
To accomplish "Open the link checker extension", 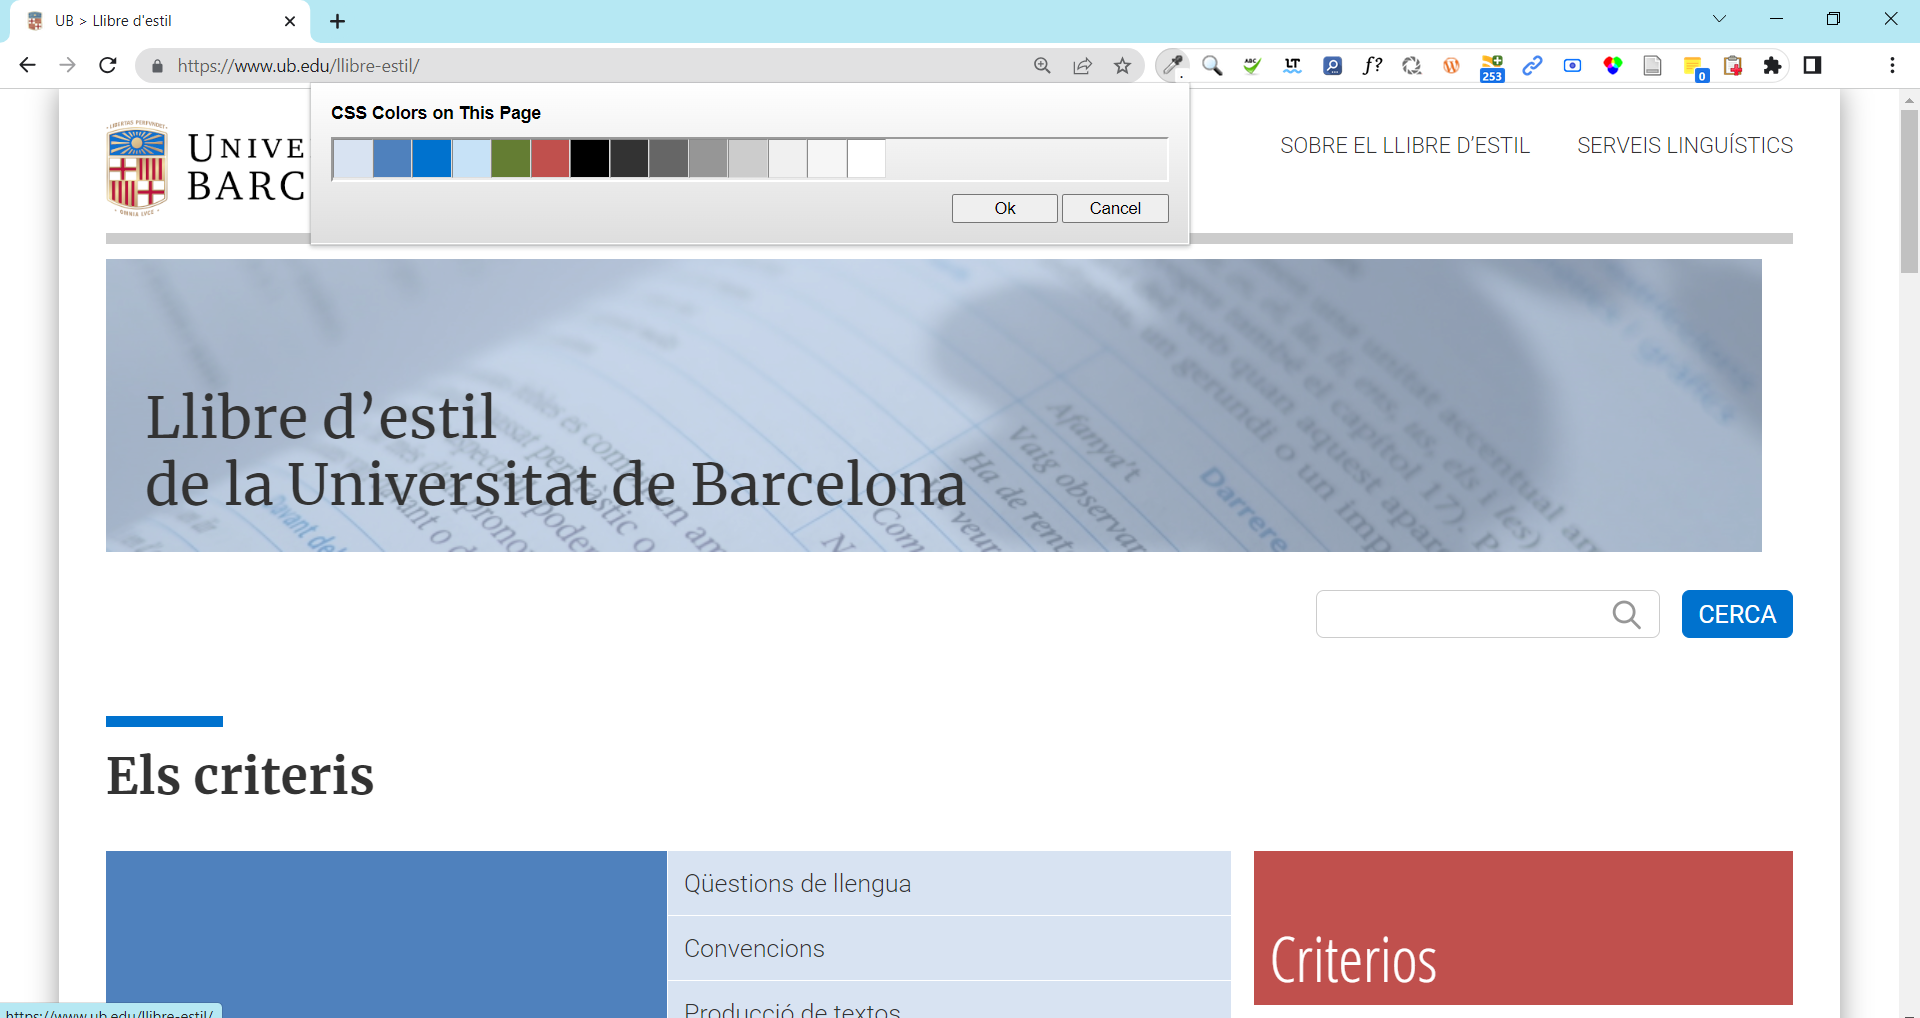I will 1532,66.
